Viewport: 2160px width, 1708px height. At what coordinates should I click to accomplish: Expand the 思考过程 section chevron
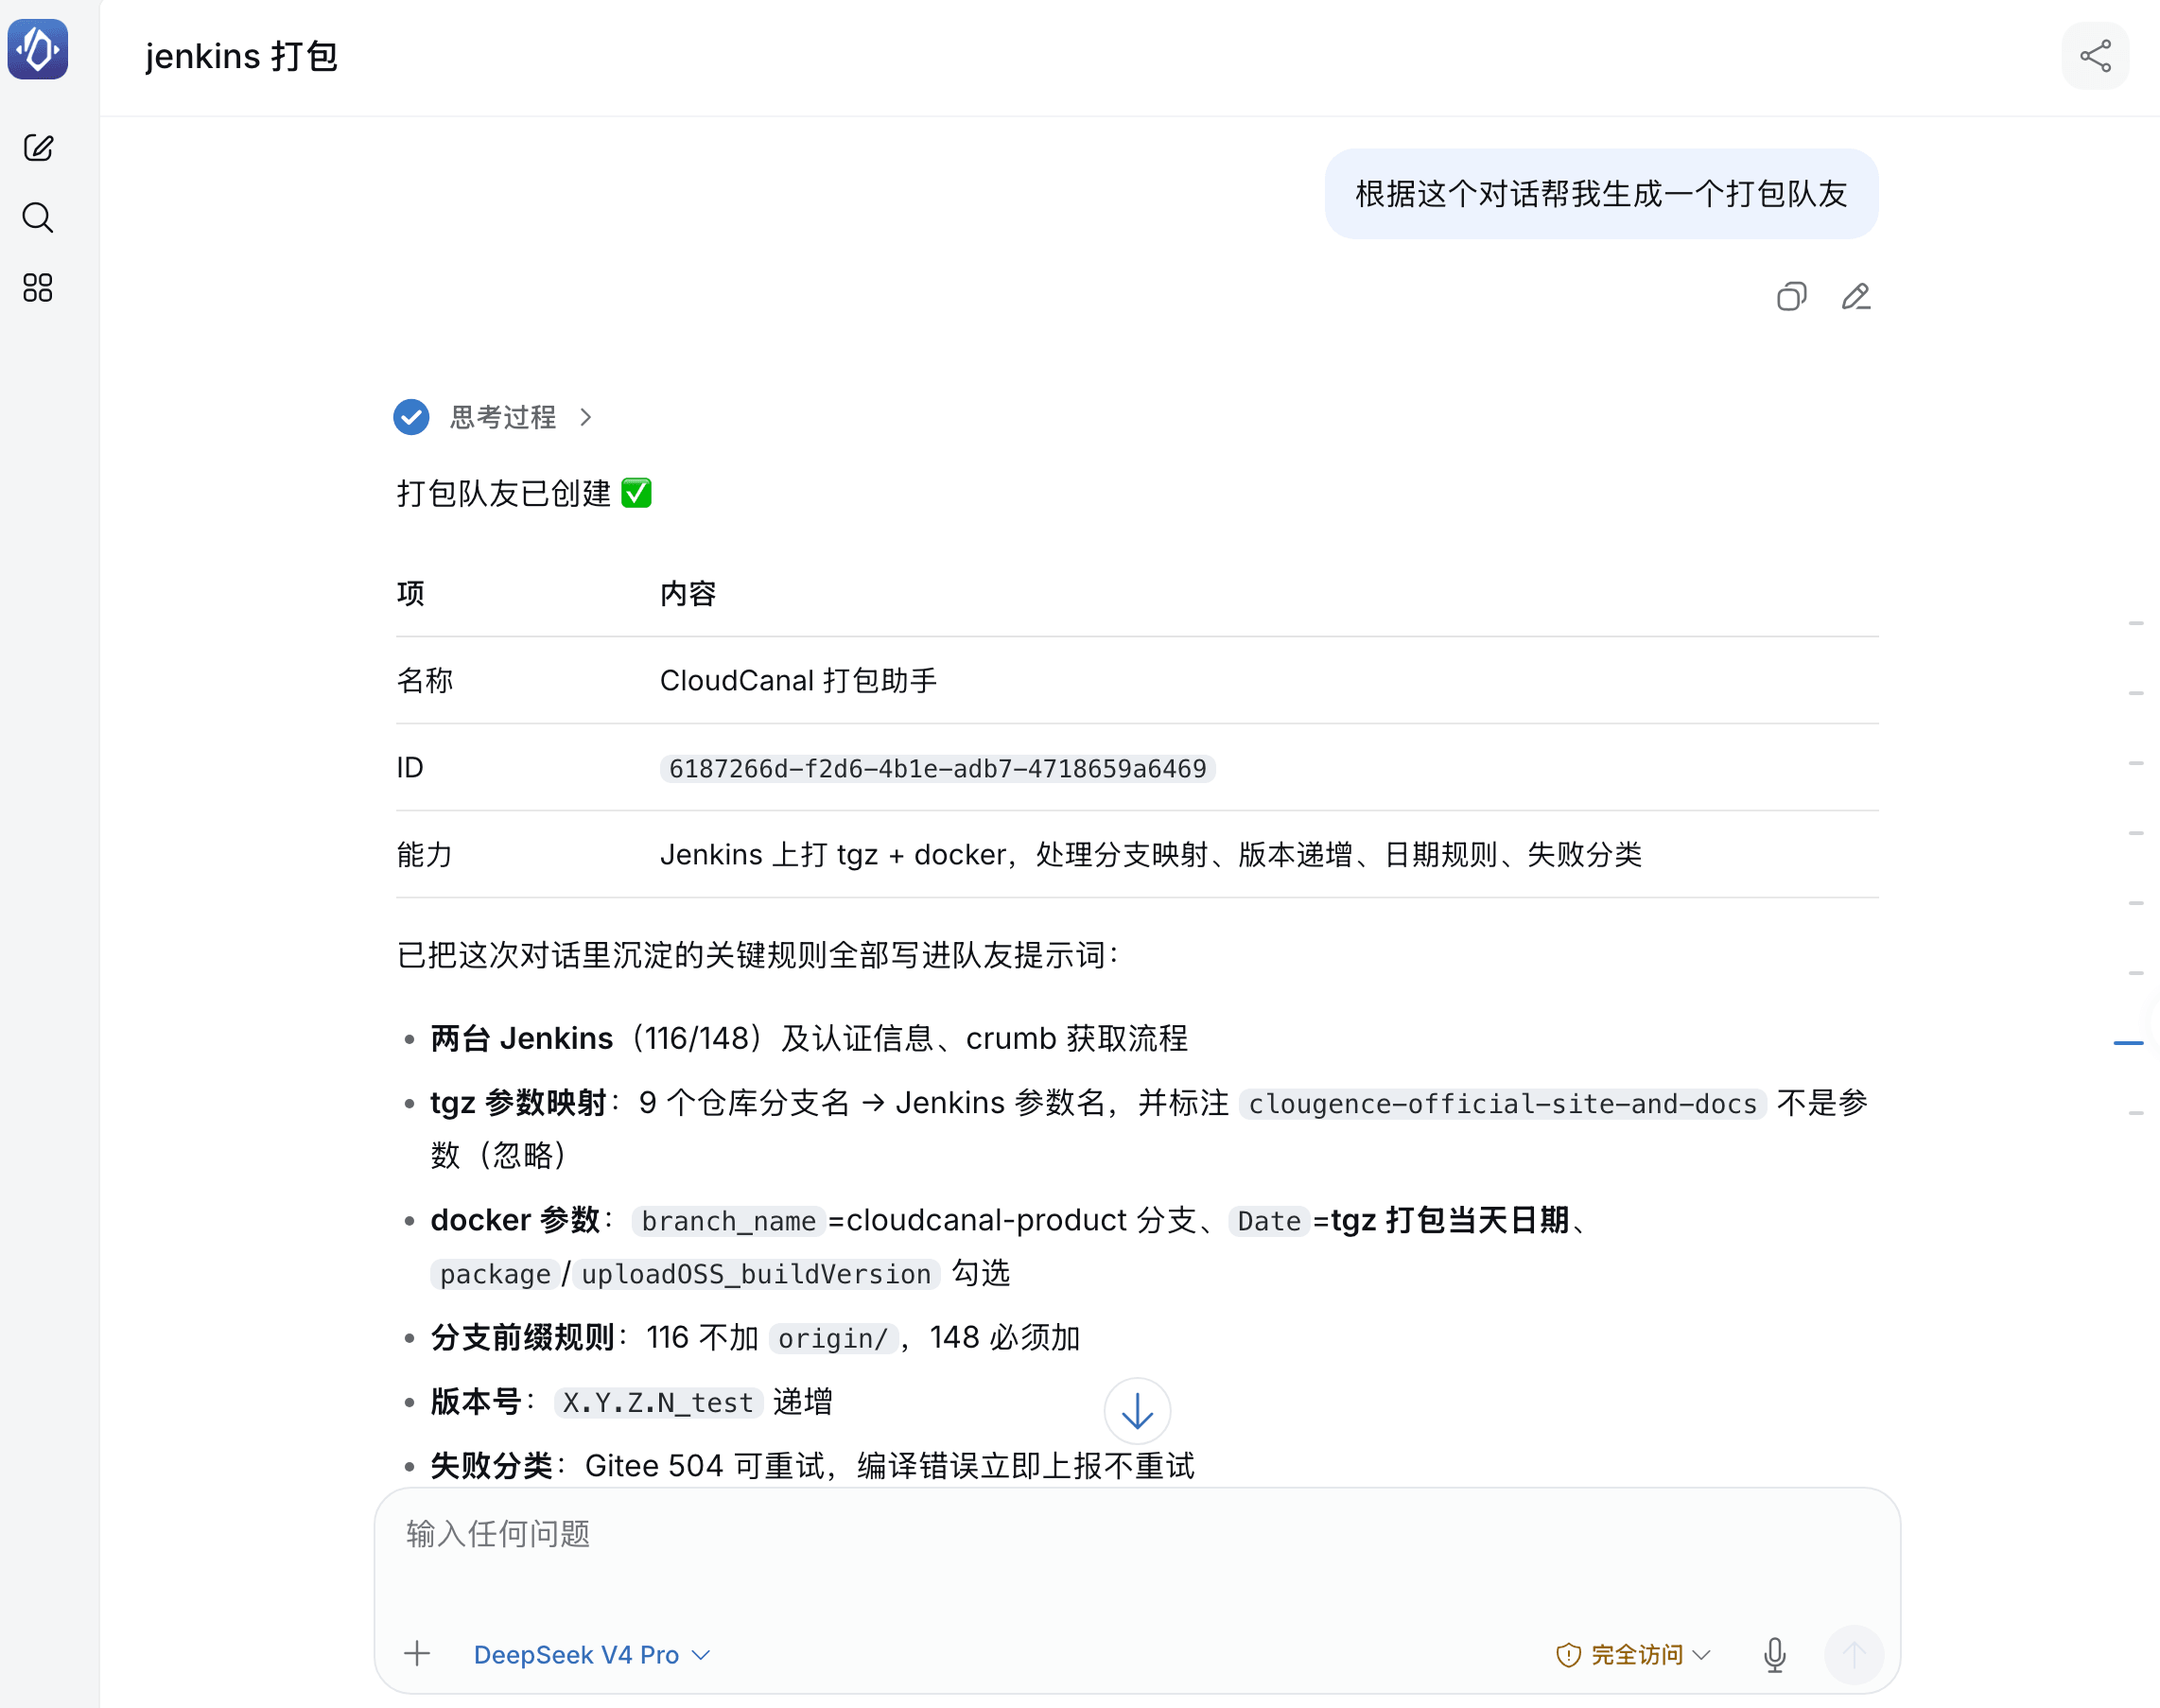tap(586, 417)
